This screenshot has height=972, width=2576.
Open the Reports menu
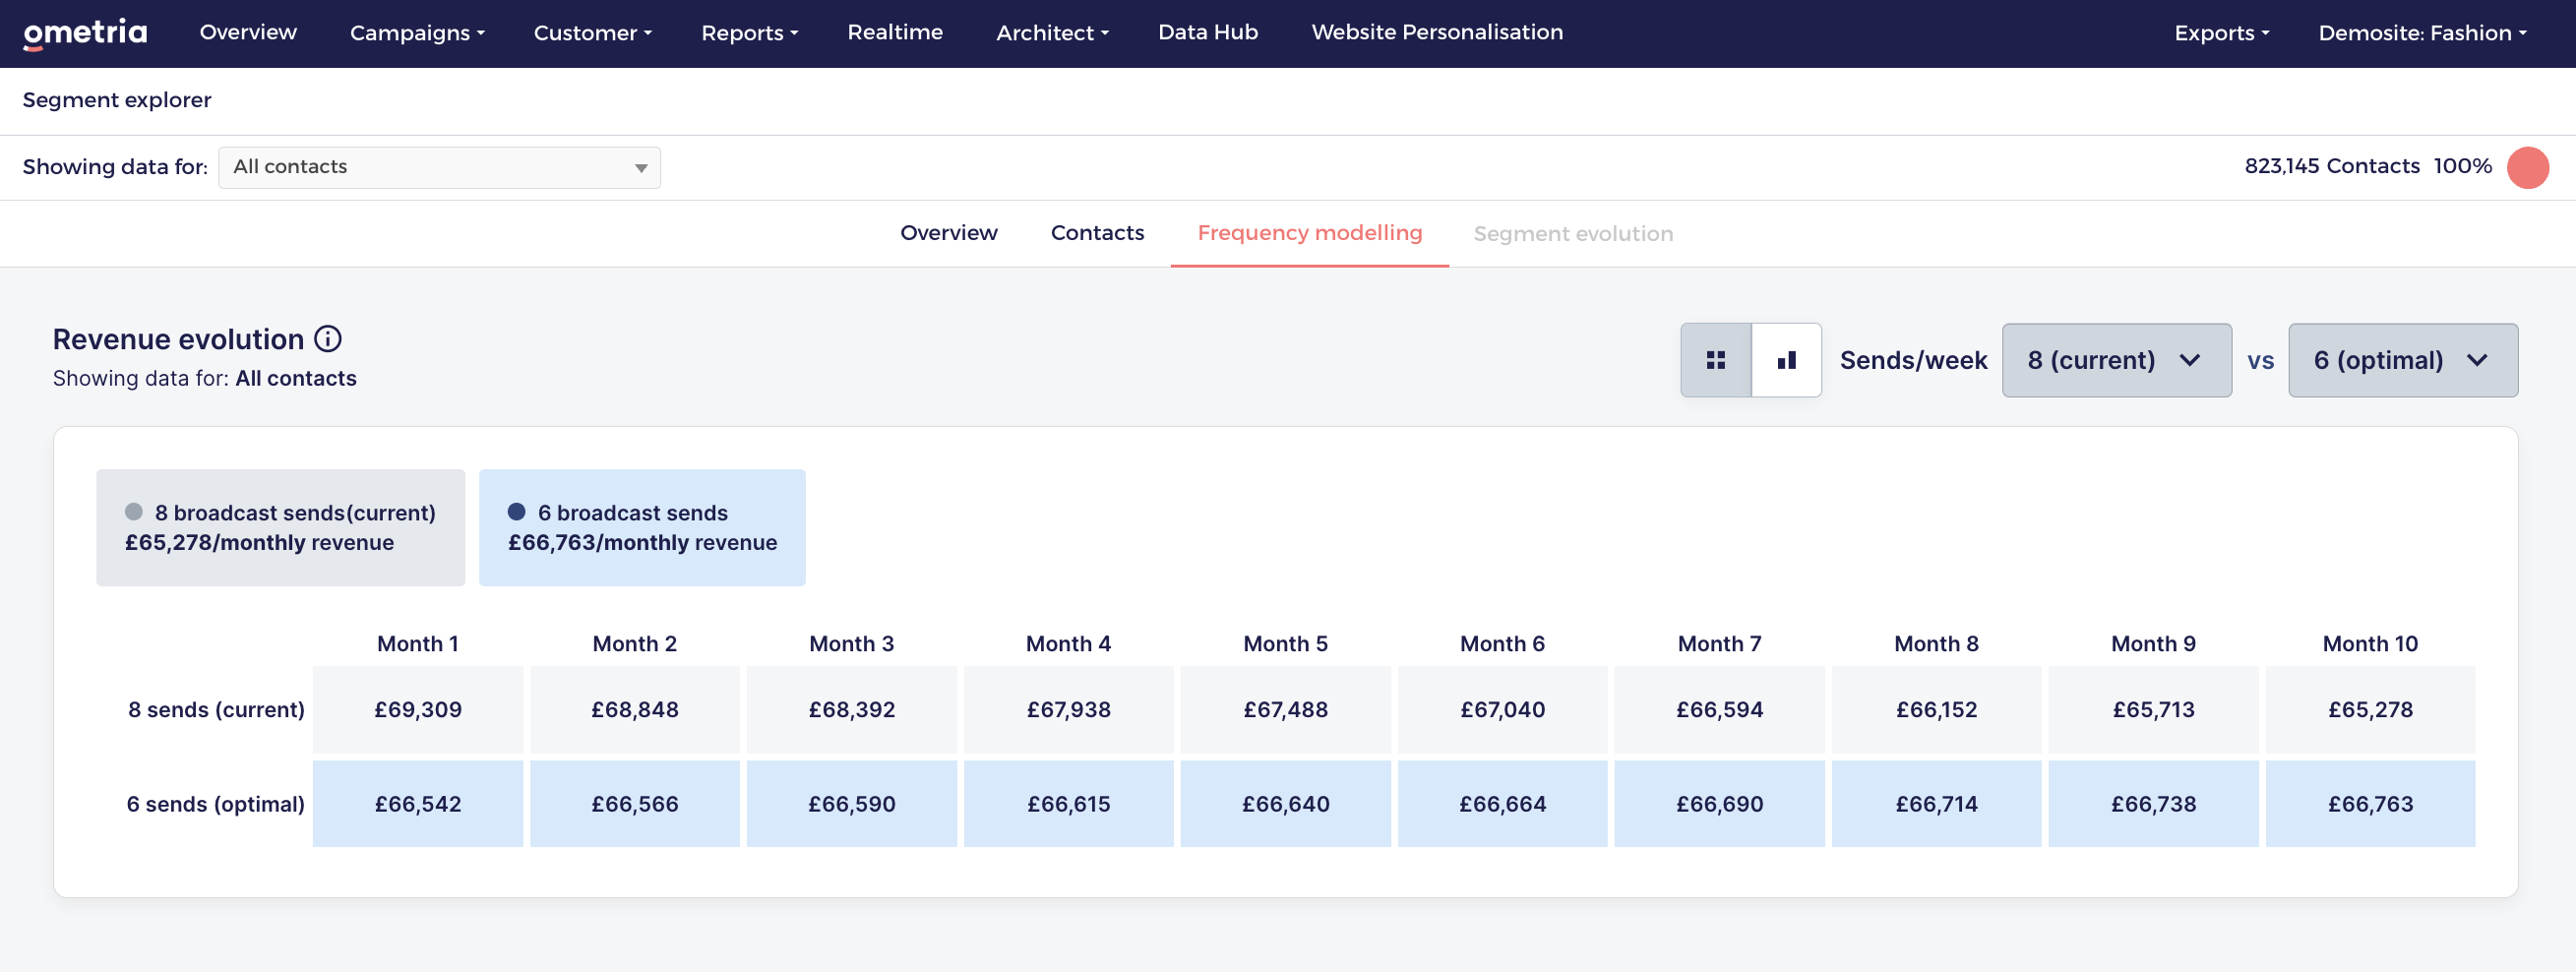click(x=750, y=33)
